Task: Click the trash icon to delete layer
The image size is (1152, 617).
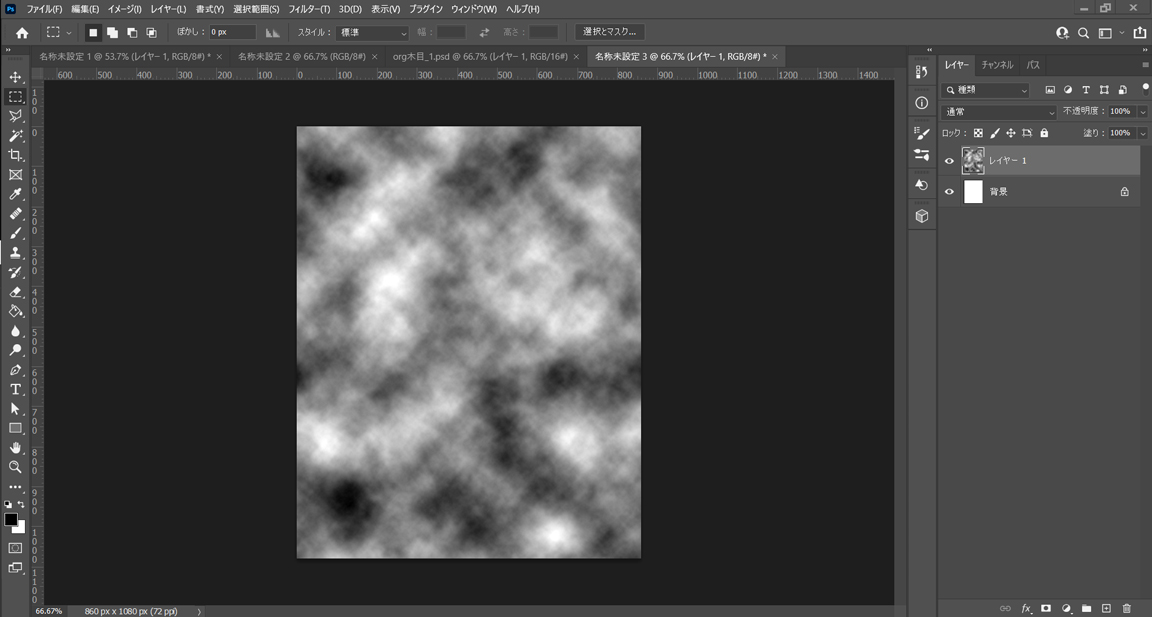Action: 1127,608
